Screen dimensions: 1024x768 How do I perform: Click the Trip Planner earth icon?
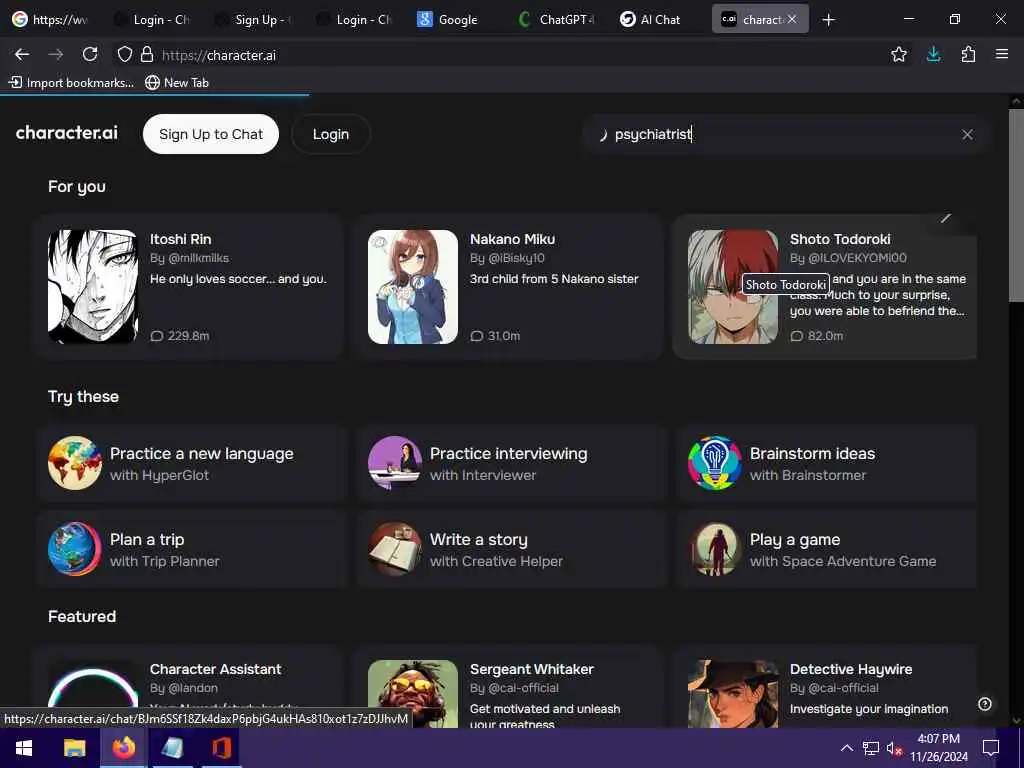click(74, 549)
